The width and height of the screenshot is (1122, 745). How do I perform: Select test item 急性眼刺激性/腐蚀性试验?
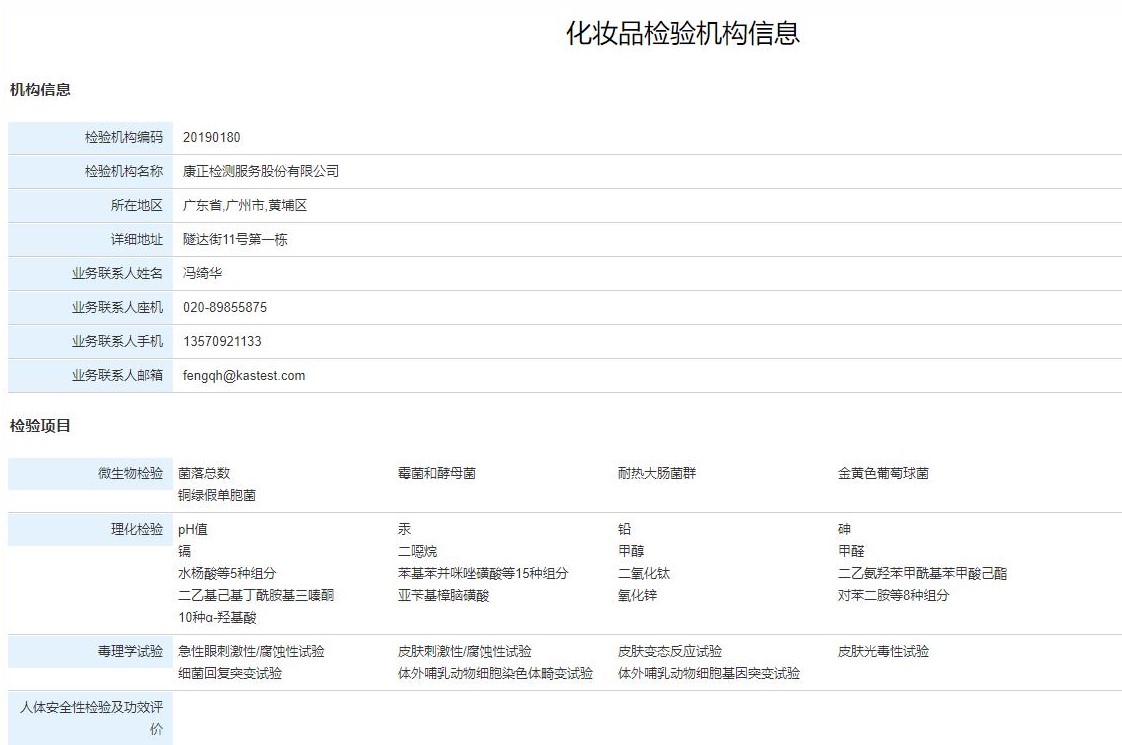251,651
